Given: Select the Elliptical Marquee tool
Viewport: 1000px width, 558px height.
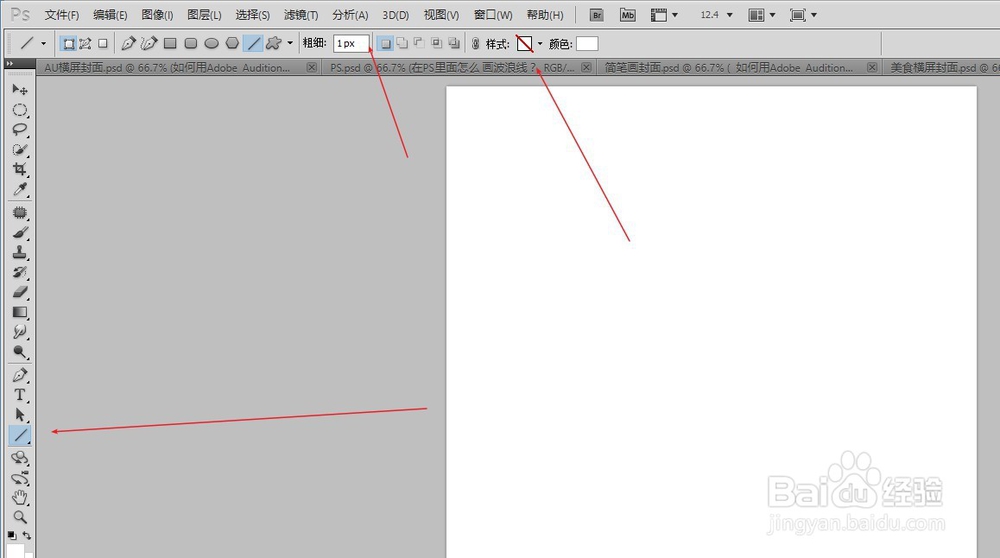Looking at the screenshot, I should [x=20, y=110].
